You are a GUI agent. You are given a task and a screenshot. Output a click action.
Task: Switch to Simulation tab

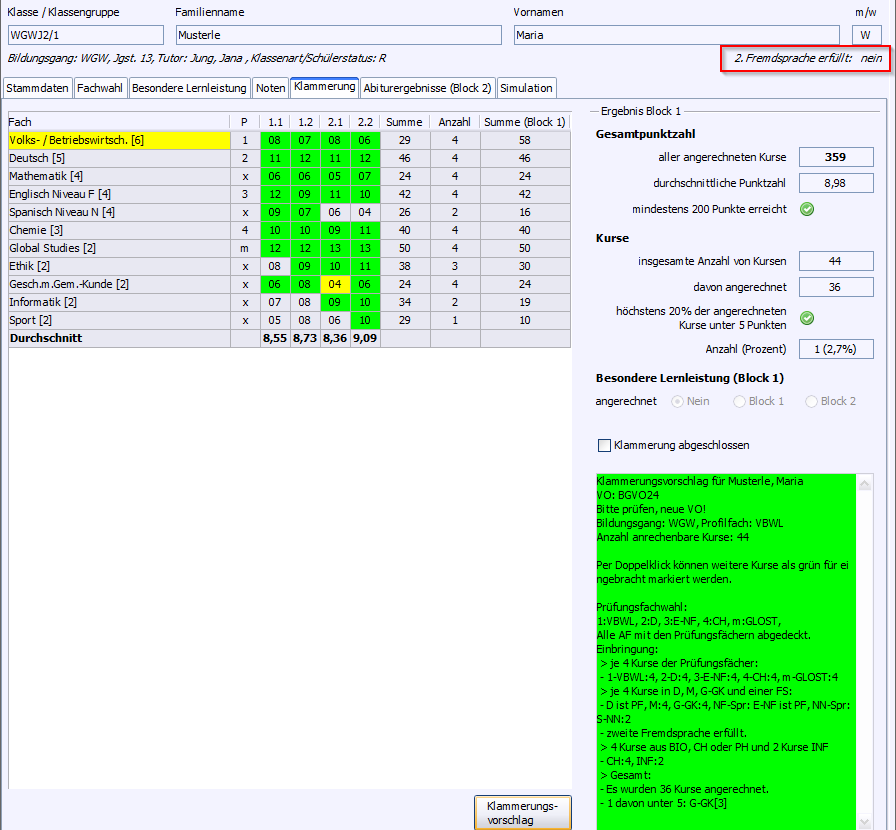pyautogui.click(x=526, y=88)
